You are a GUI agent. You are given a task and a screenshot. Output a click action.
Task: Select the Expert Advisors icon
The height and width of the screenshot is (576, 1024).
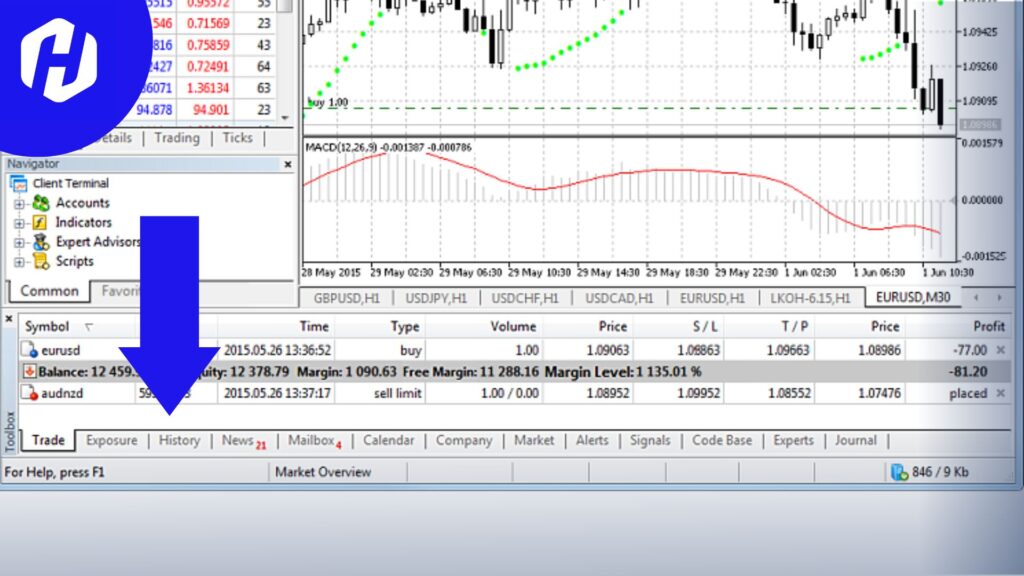tap(42, 241)
